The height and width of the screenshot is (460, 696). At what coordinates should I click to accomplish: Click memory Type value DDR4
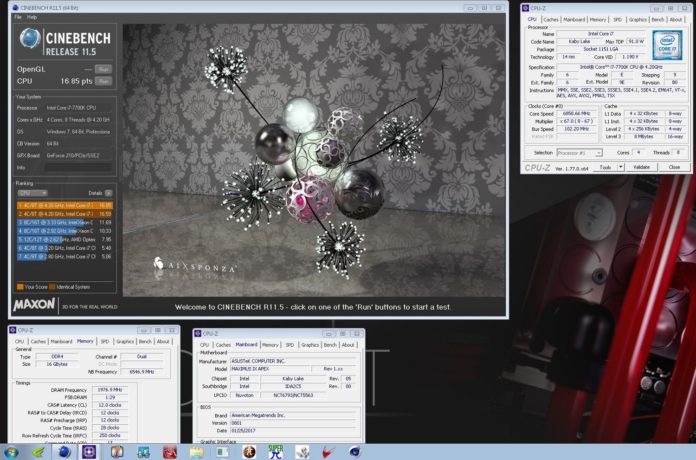tap(57, 357)
